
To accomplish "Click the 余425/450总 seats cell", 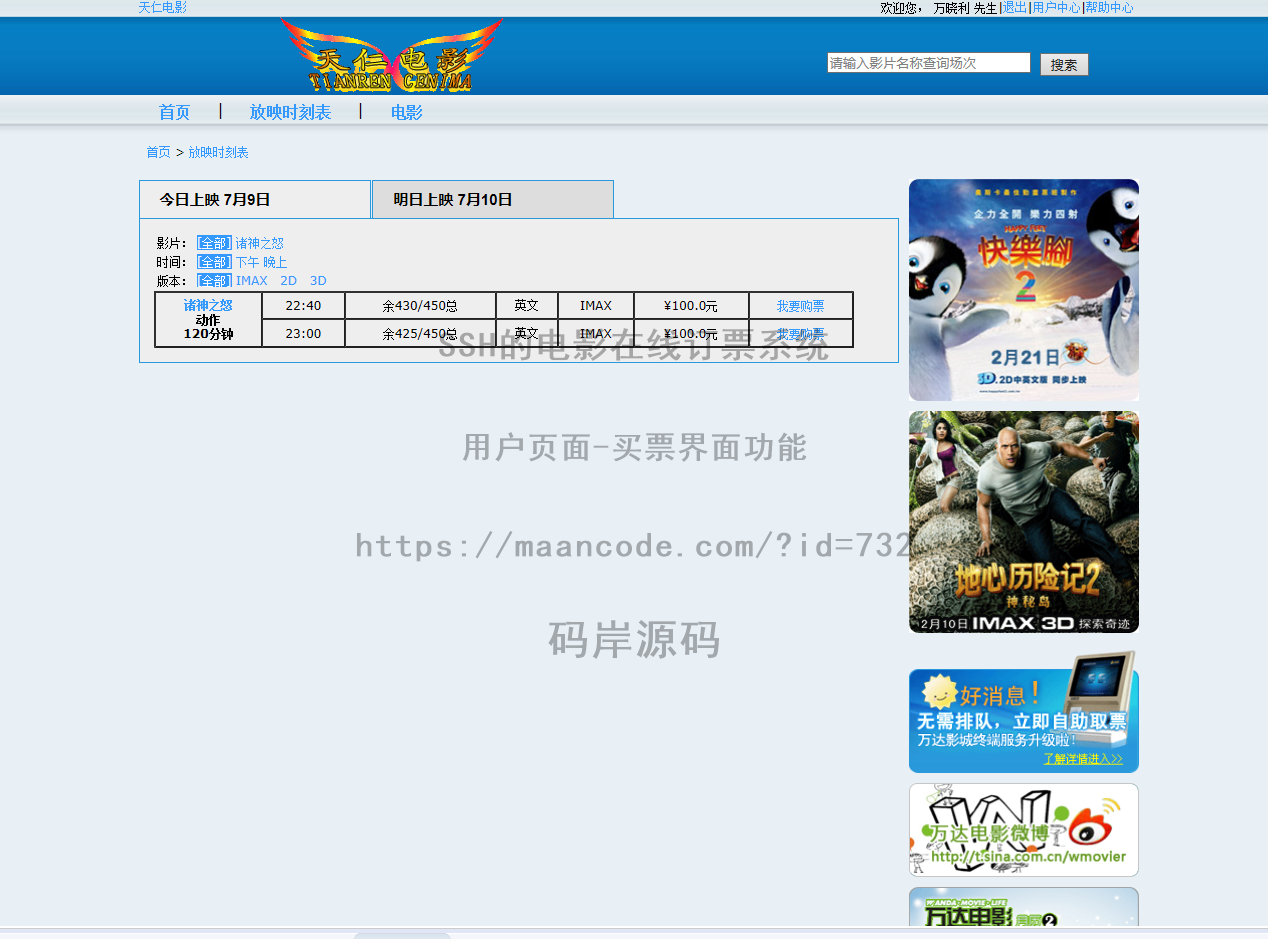I will pyautogui.click(x=420, y=334).
